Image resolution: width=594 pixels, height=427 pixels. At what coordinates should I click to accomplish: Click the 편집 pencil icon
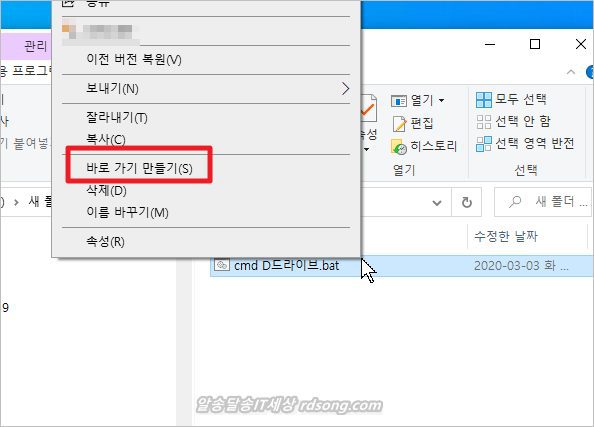pyautogui.click(x=399, y=124)
